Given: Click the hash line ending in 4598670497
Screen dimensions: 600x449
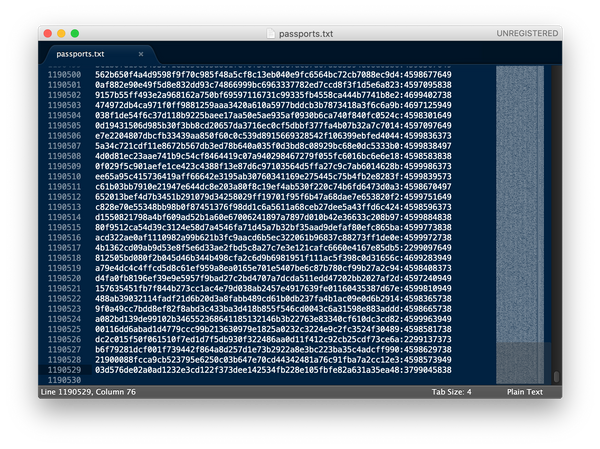Looking at the screenshot, I should tap(273, 187).
